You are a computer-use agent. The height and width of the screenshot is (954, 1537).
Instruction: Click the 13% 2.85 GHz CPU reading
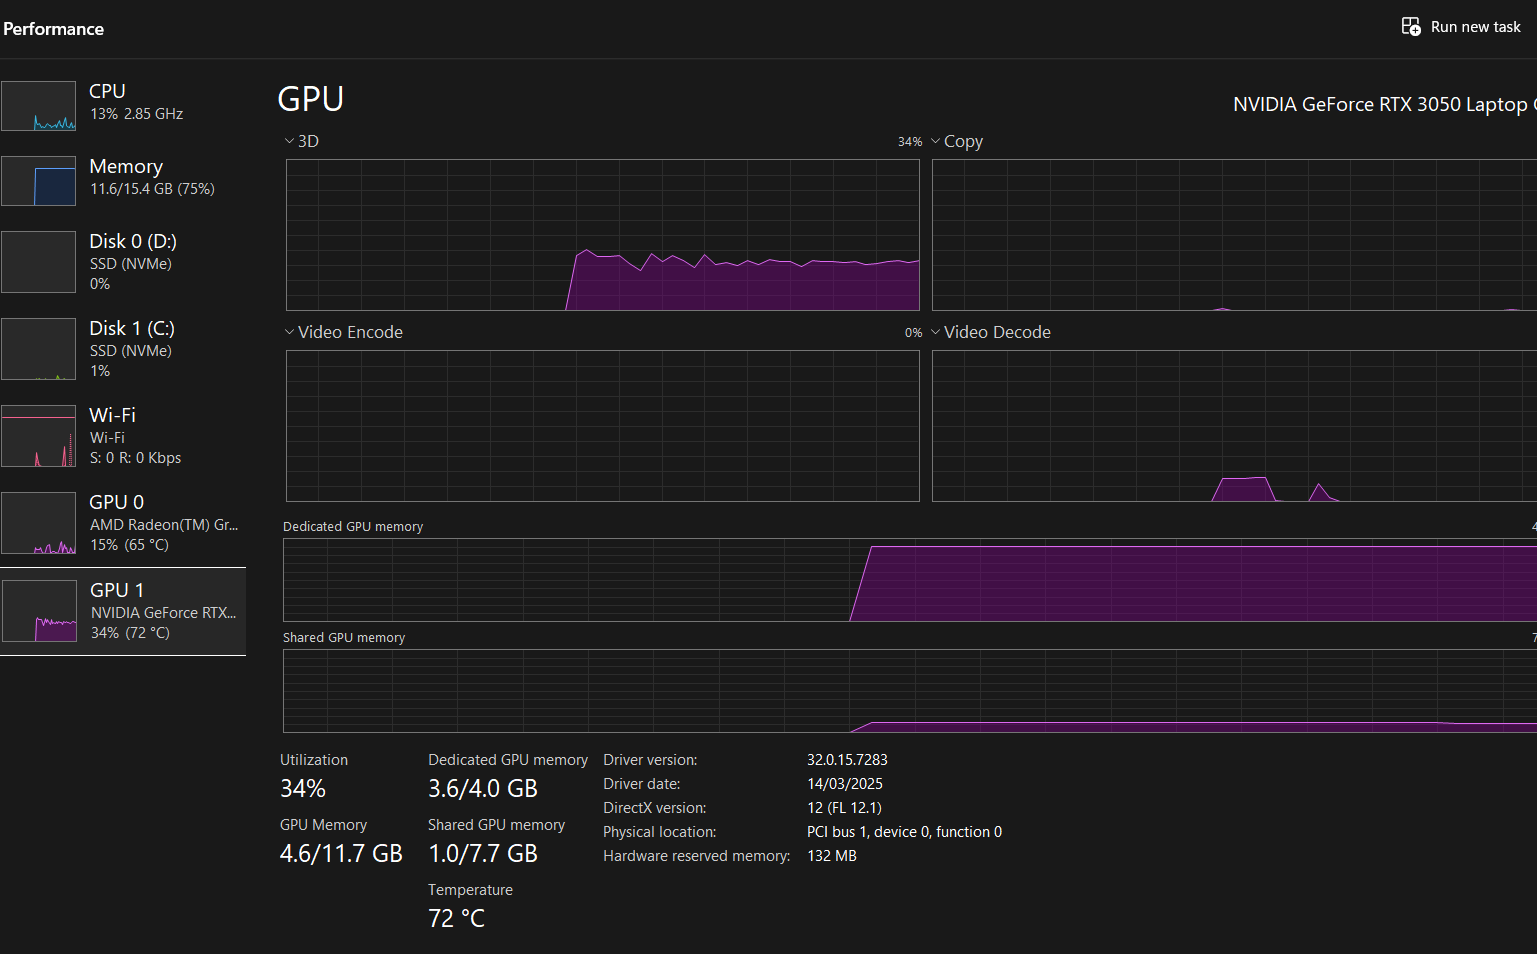136,114
